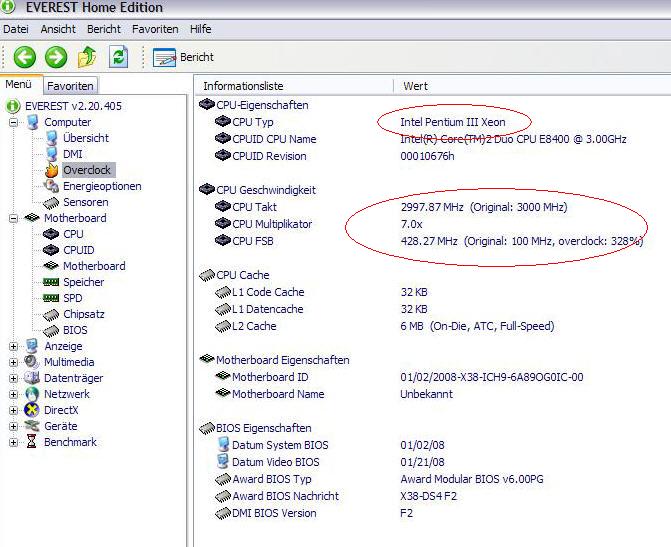
Task: Open the Favoriten menu in menu bar
Action: coord(155,29)
